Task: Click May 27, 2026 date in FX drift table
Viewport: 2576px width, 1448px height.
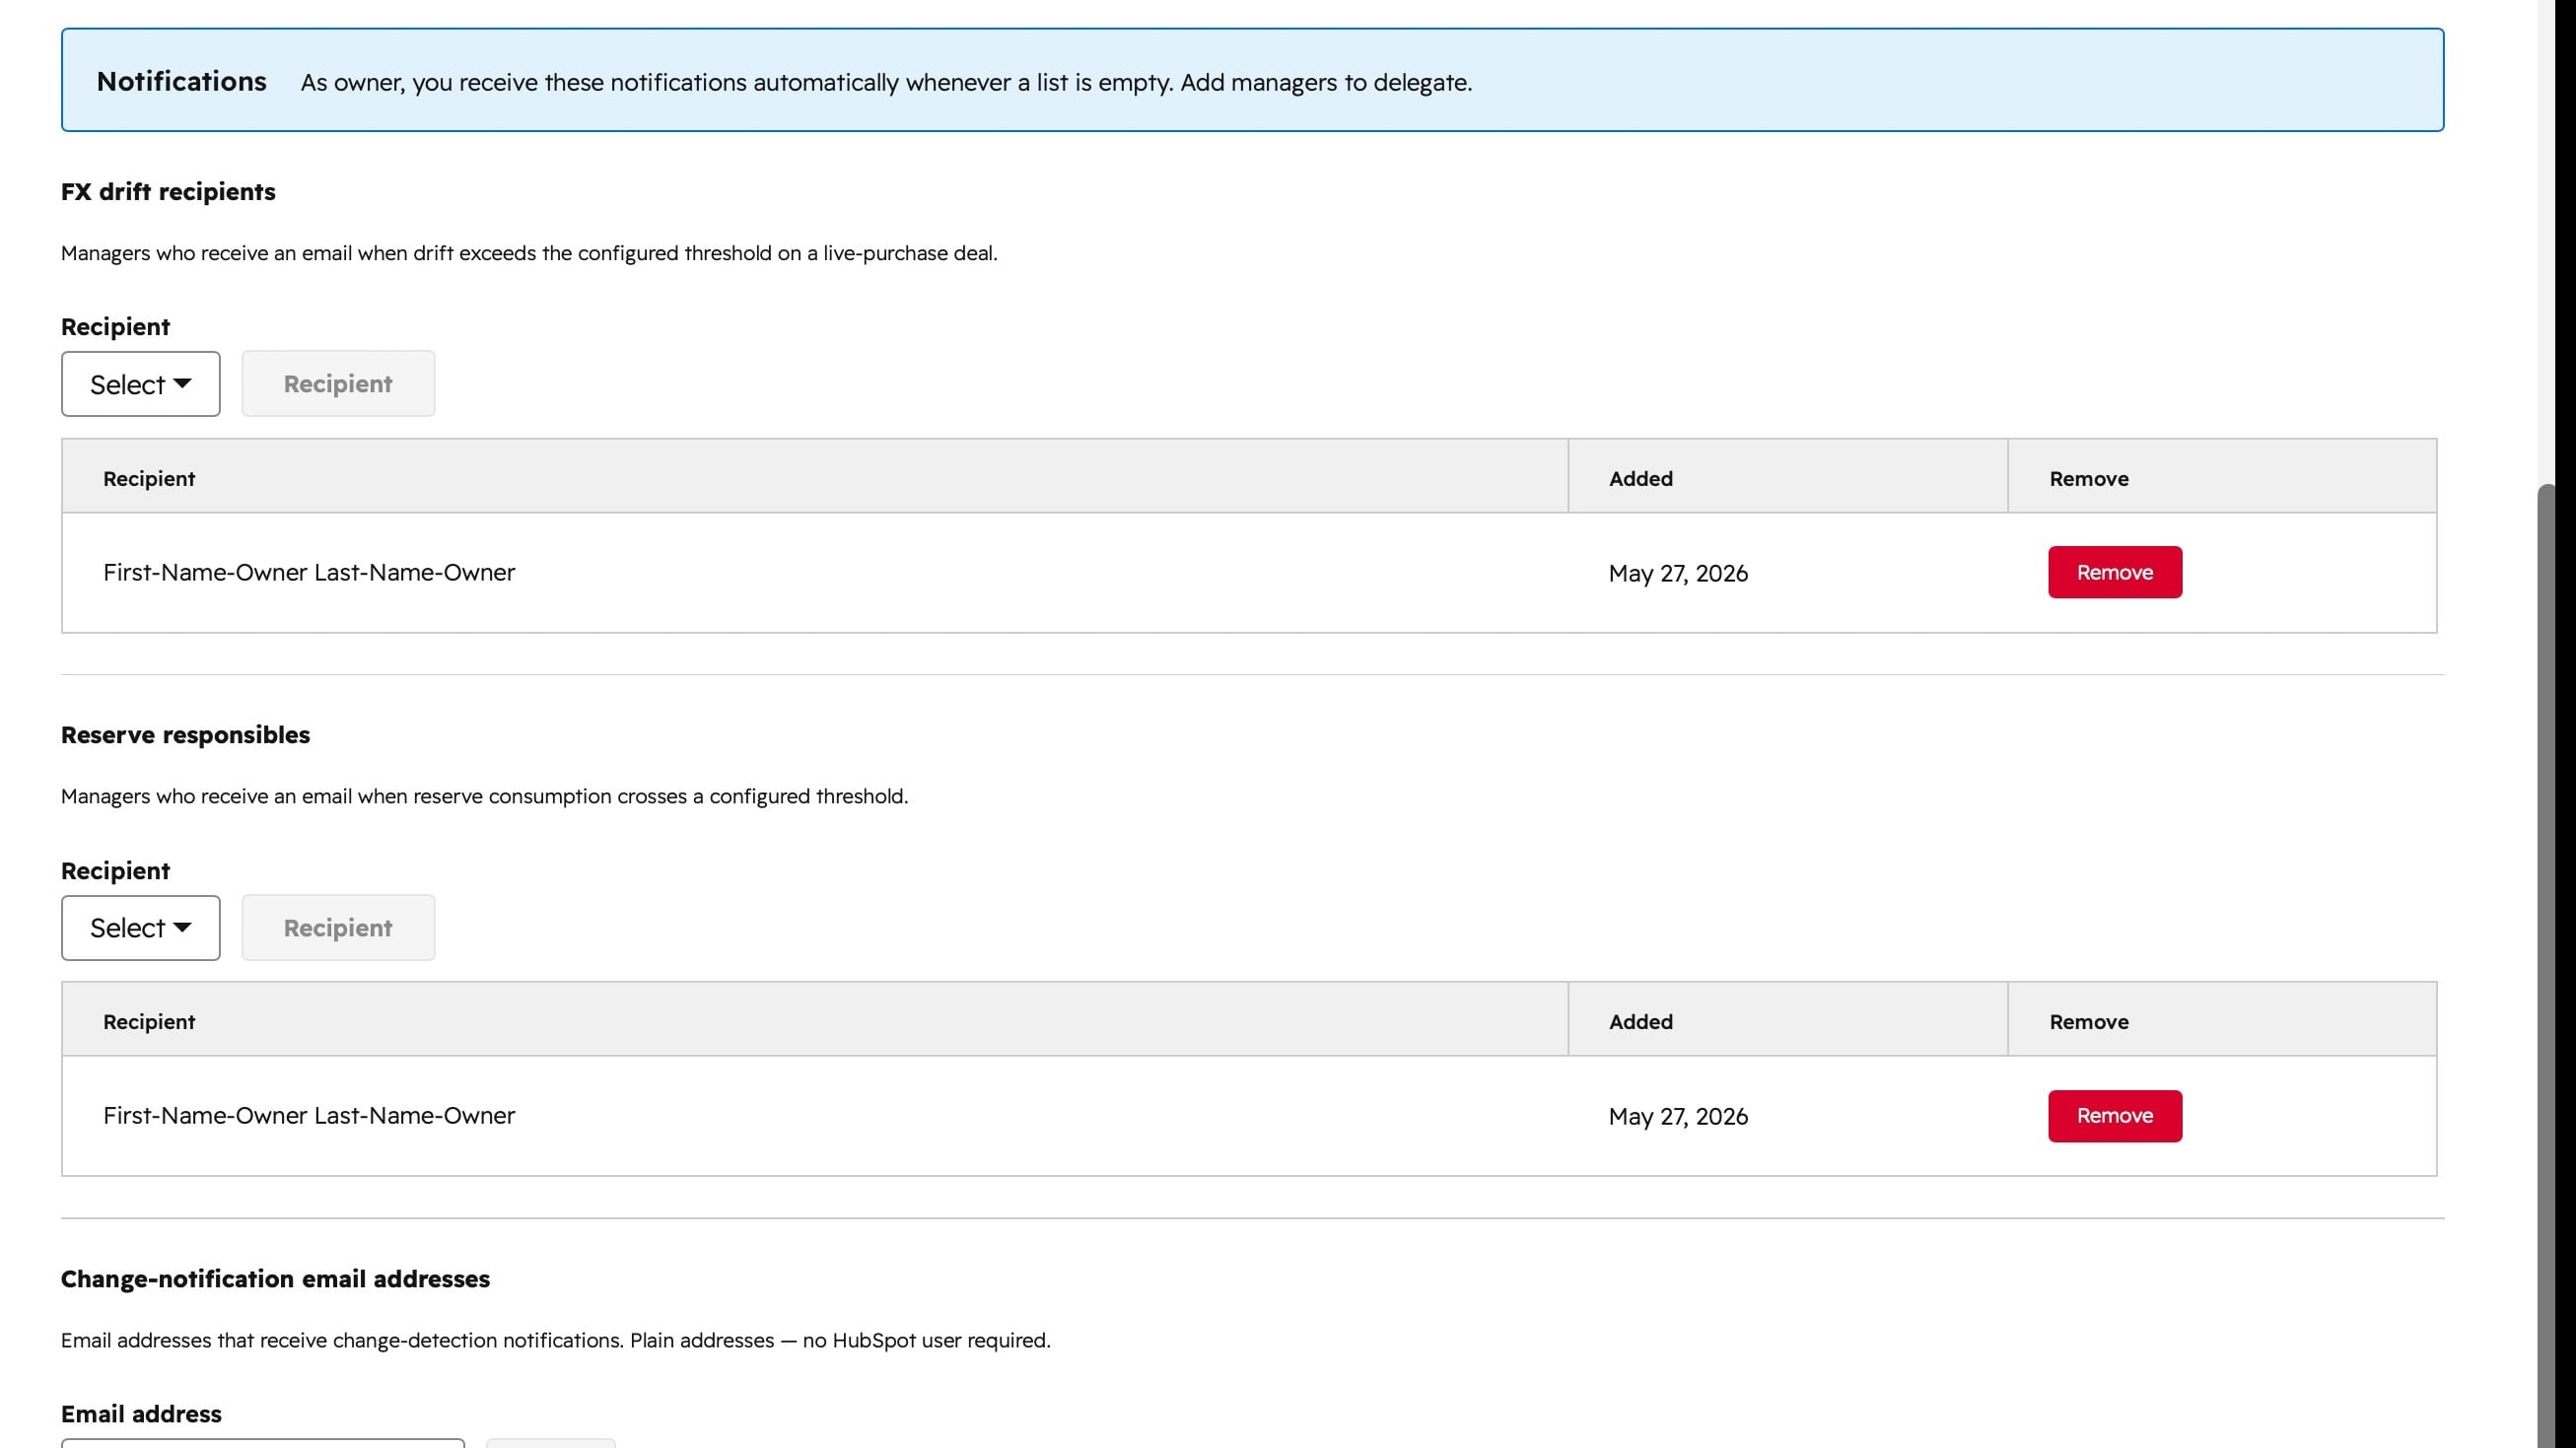Action: (x=1678, y=573)
